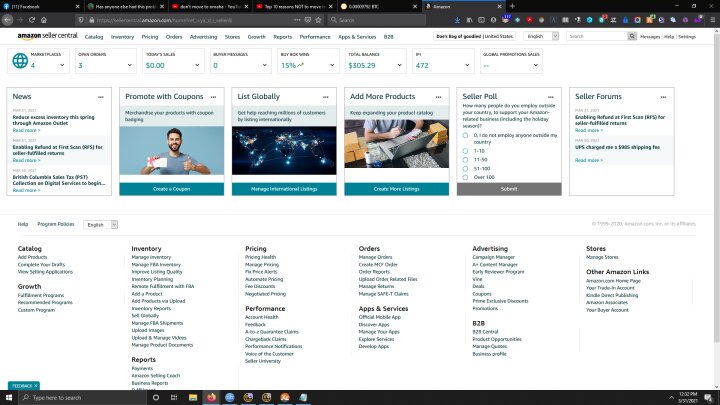Open the Pricing menu in top navigation

coord(150,37)
